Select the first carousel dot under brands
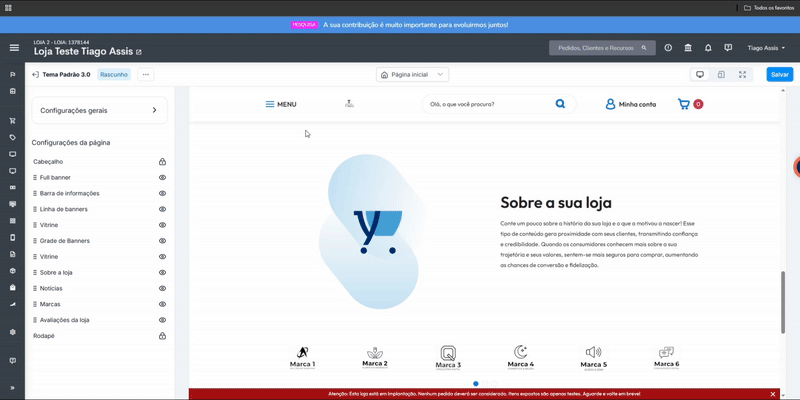Image resolution: width=800 pixels, height=400 pixels. click(x=476, y=383)
